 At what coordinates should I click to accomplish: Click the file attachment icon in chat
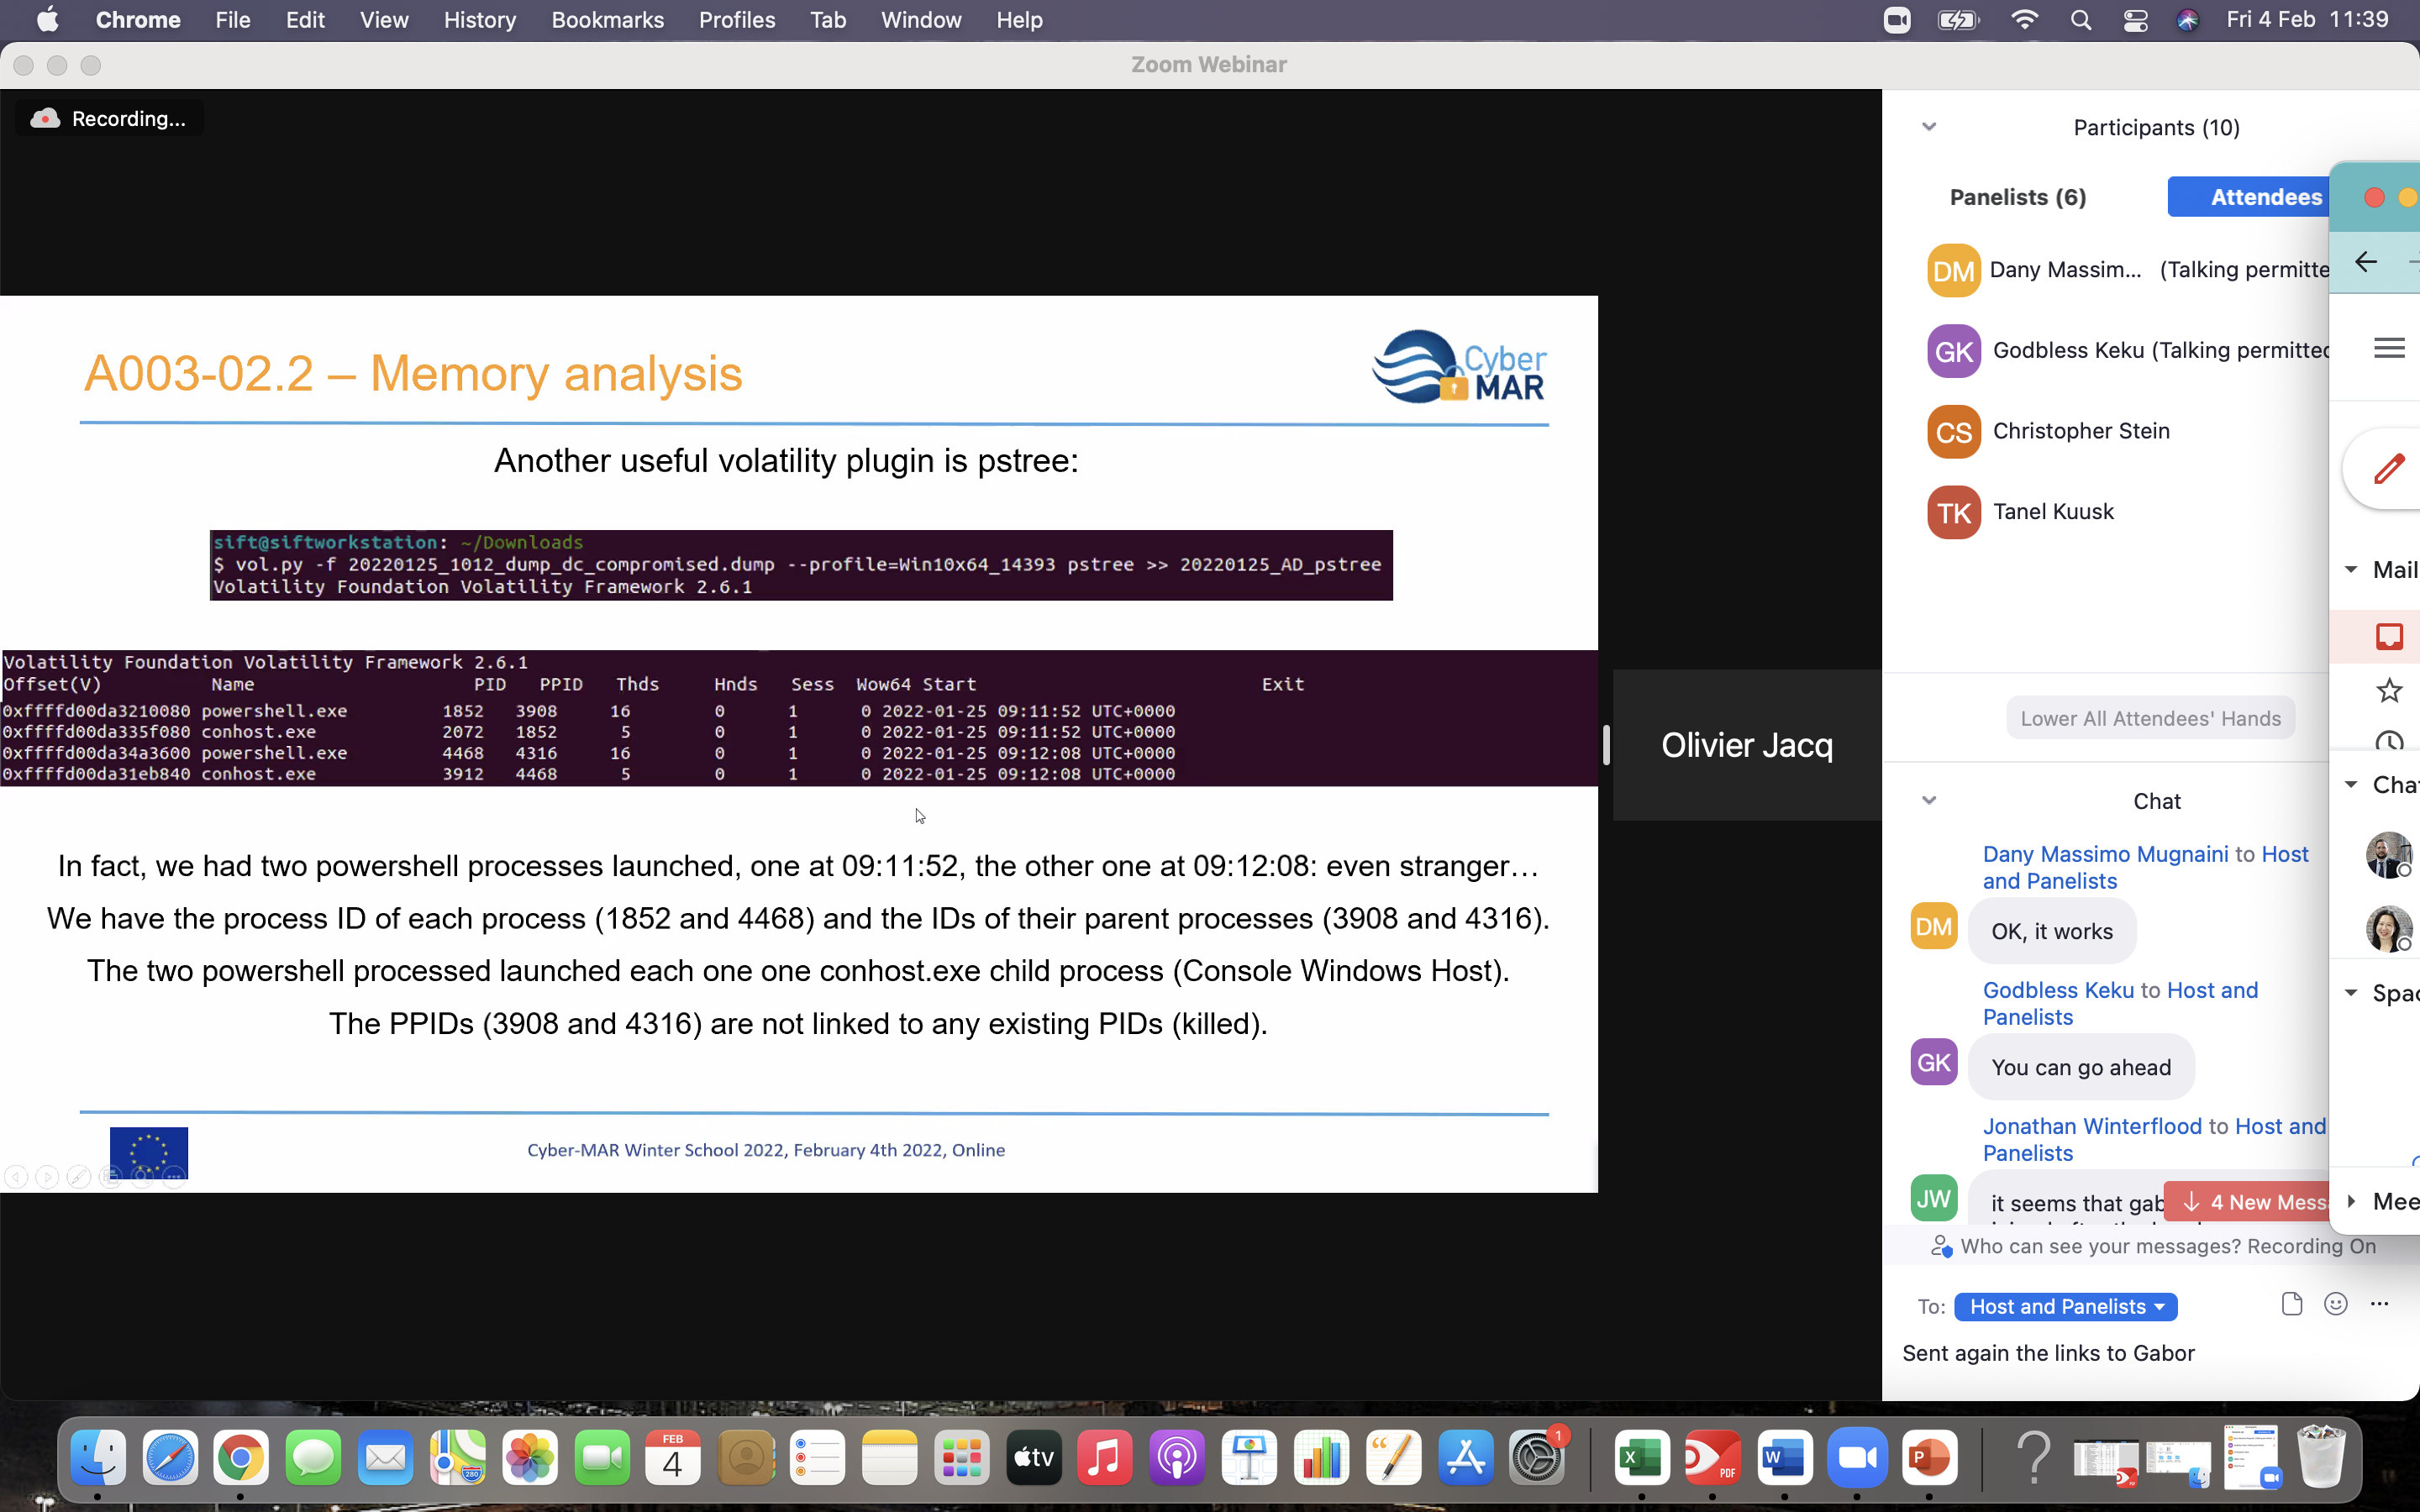pyautogui.click(x=2291, y=1303)
